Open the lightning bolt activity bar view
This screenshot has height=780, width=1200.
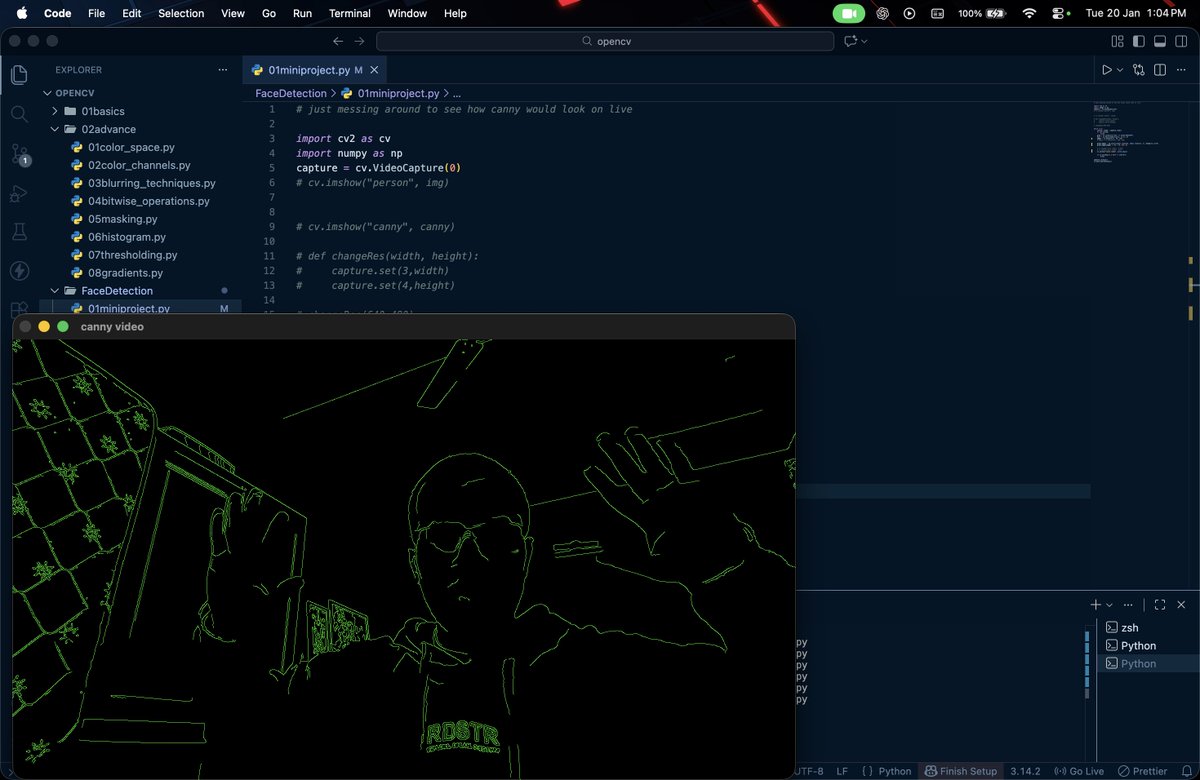pyautogui.click(x=19, y=271)
